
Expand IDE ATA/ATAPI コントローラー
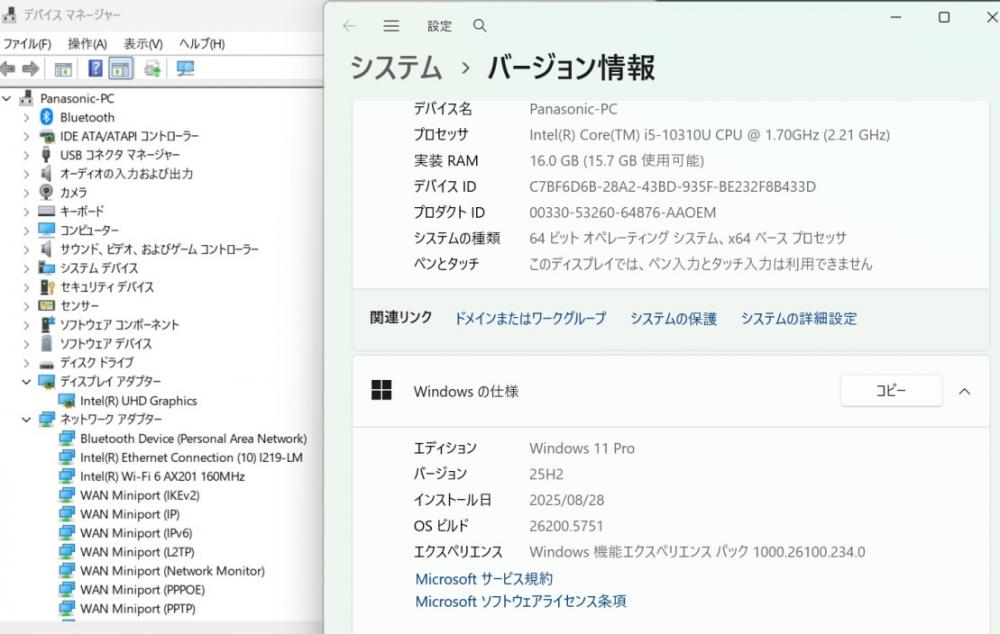tap(26, 136)
